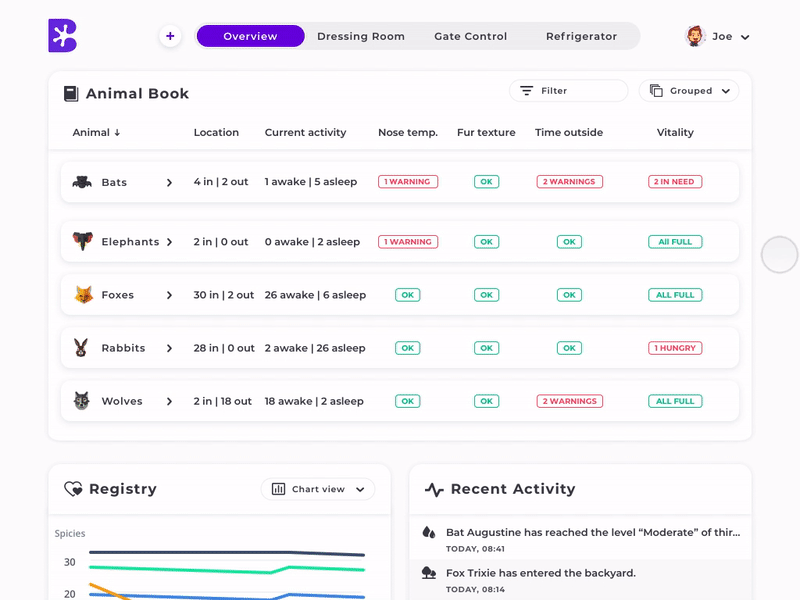Click the Animal Book icon
Screen dimensions: 800x600
pyautogui.click(x=71, y=94)
